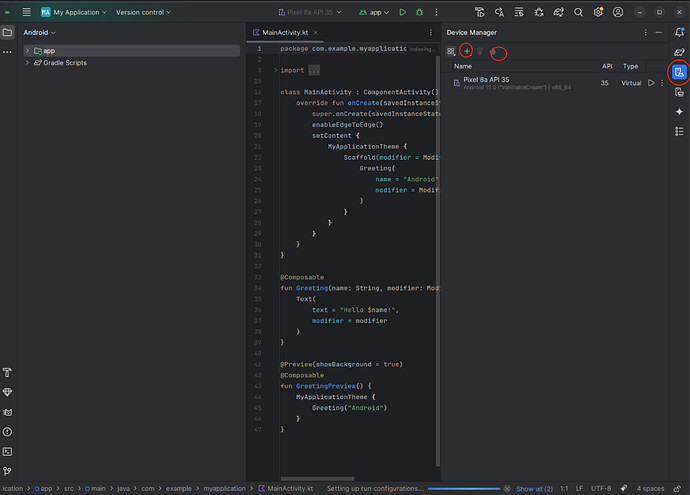Toggle Device Manager tool window button

pos(679,72)
